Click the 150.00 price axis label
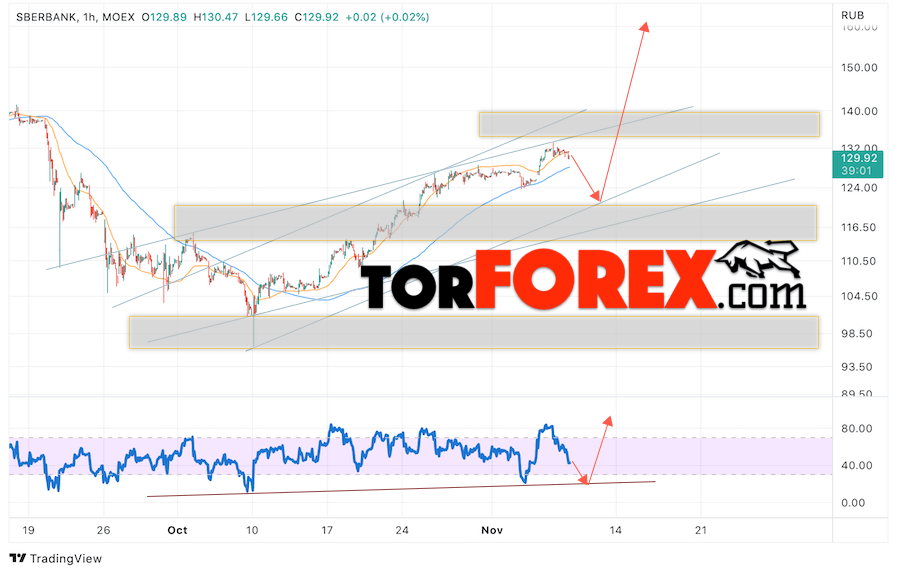Viewport: 897px width, 574px height. [x=859, y=68]
